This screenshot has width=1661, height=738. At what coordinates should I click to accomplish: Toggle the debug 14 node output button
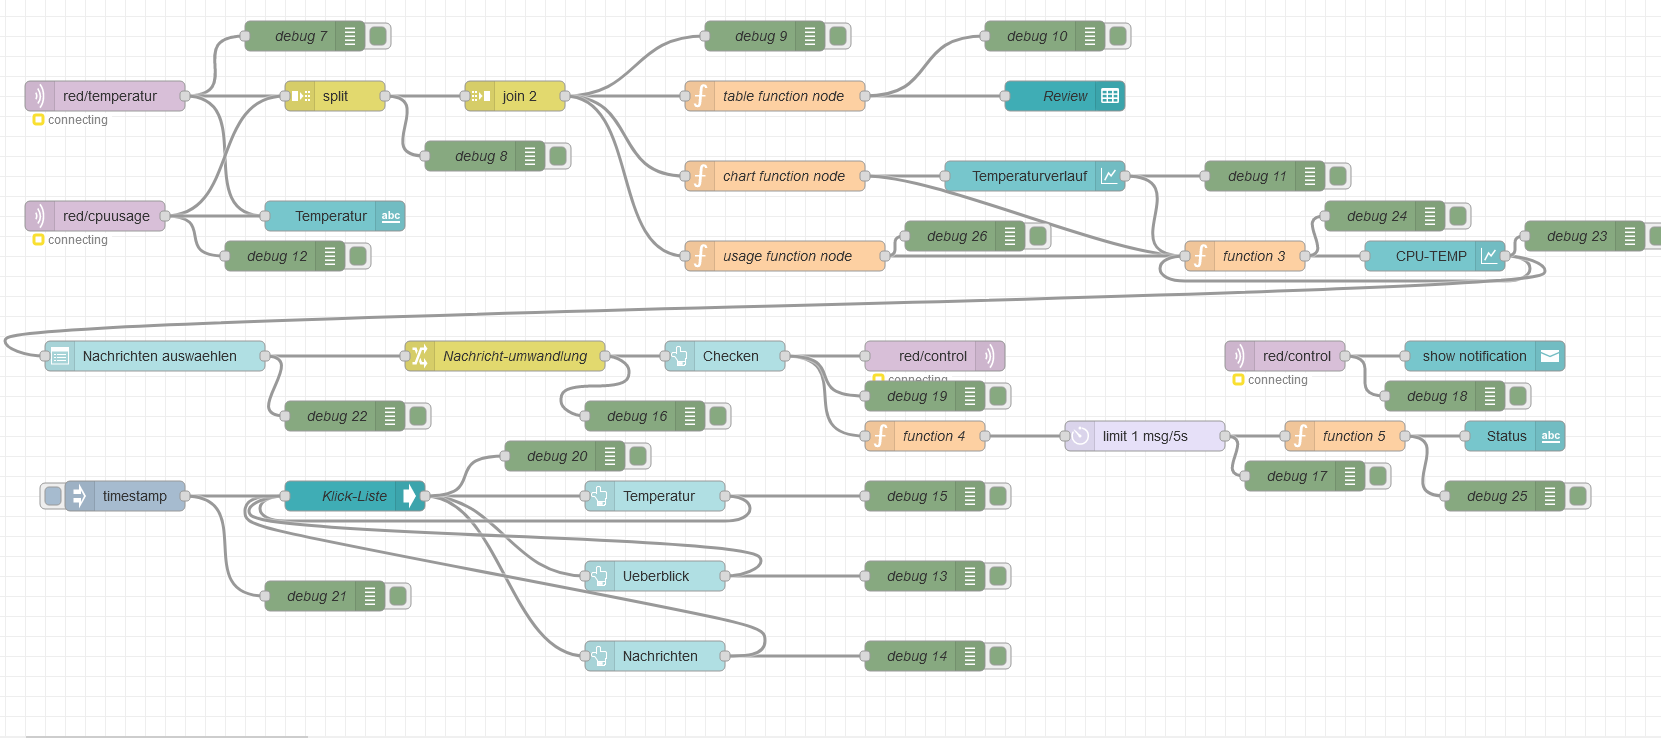(x=998, y=656)
